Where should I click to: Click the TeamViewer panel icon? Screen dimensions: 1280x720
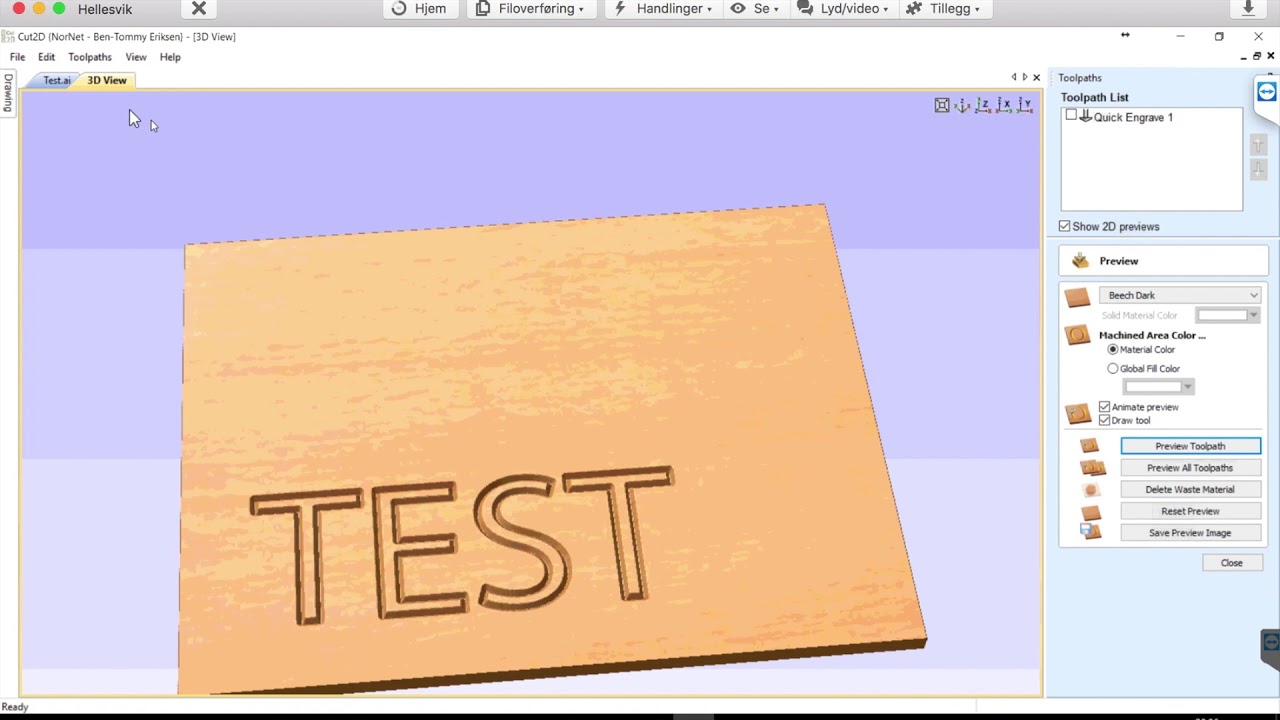tap(1267, 92)
